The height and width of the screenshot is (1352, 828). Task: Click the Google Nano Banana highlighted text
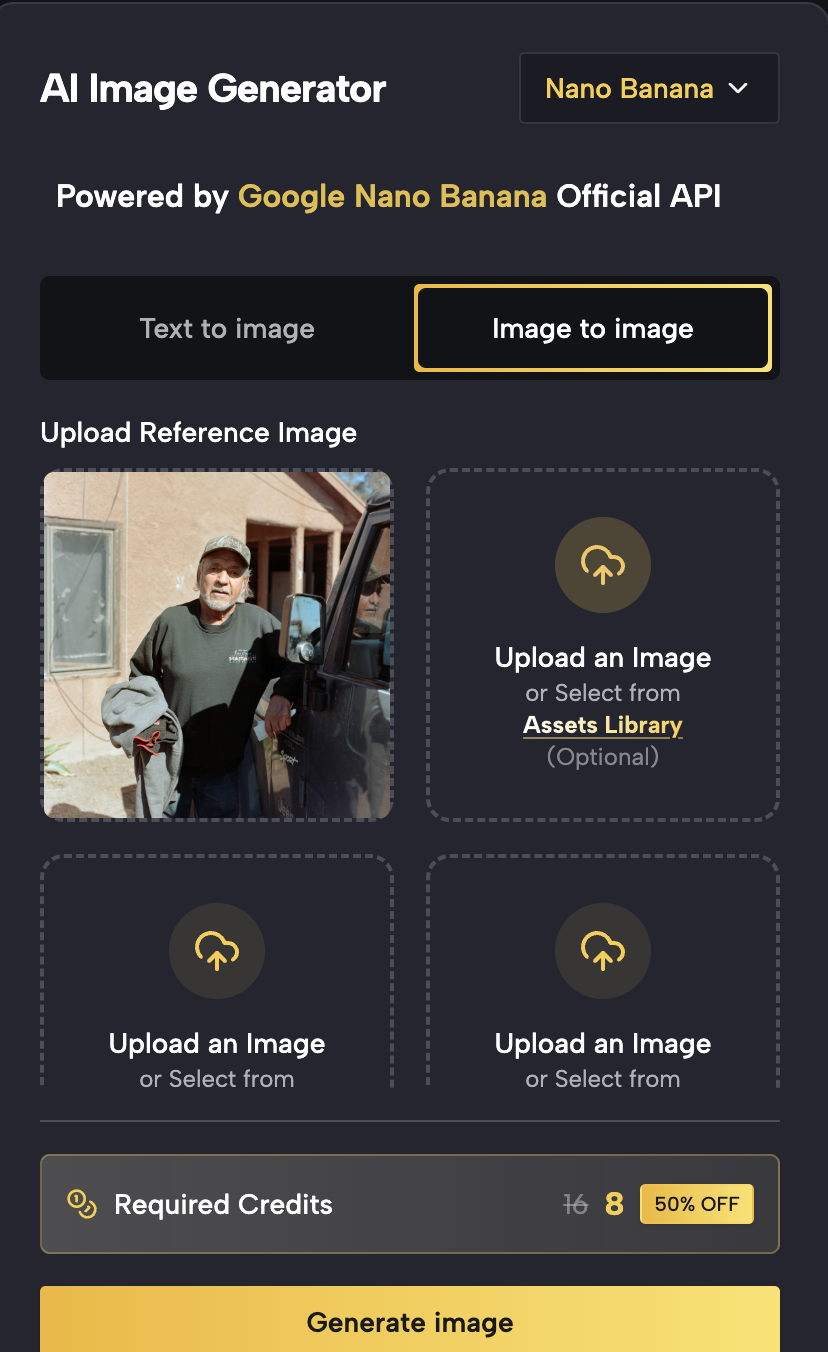[392, 196]
